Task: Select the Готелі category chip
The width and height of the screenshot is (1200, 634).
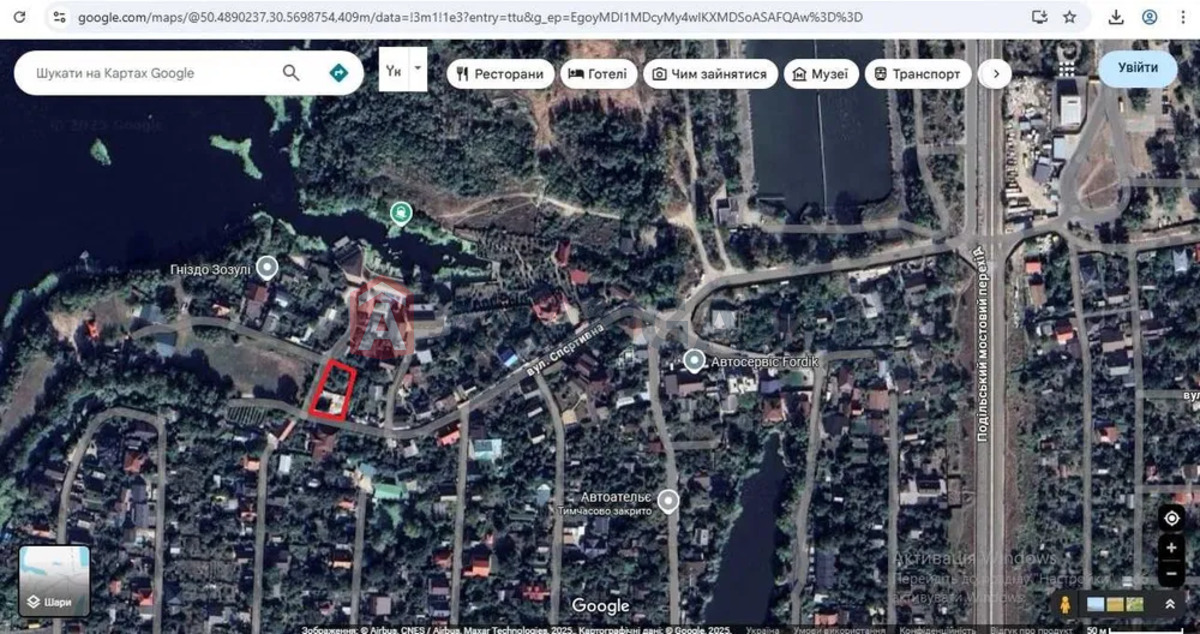Action: click(x=598, y=74)
